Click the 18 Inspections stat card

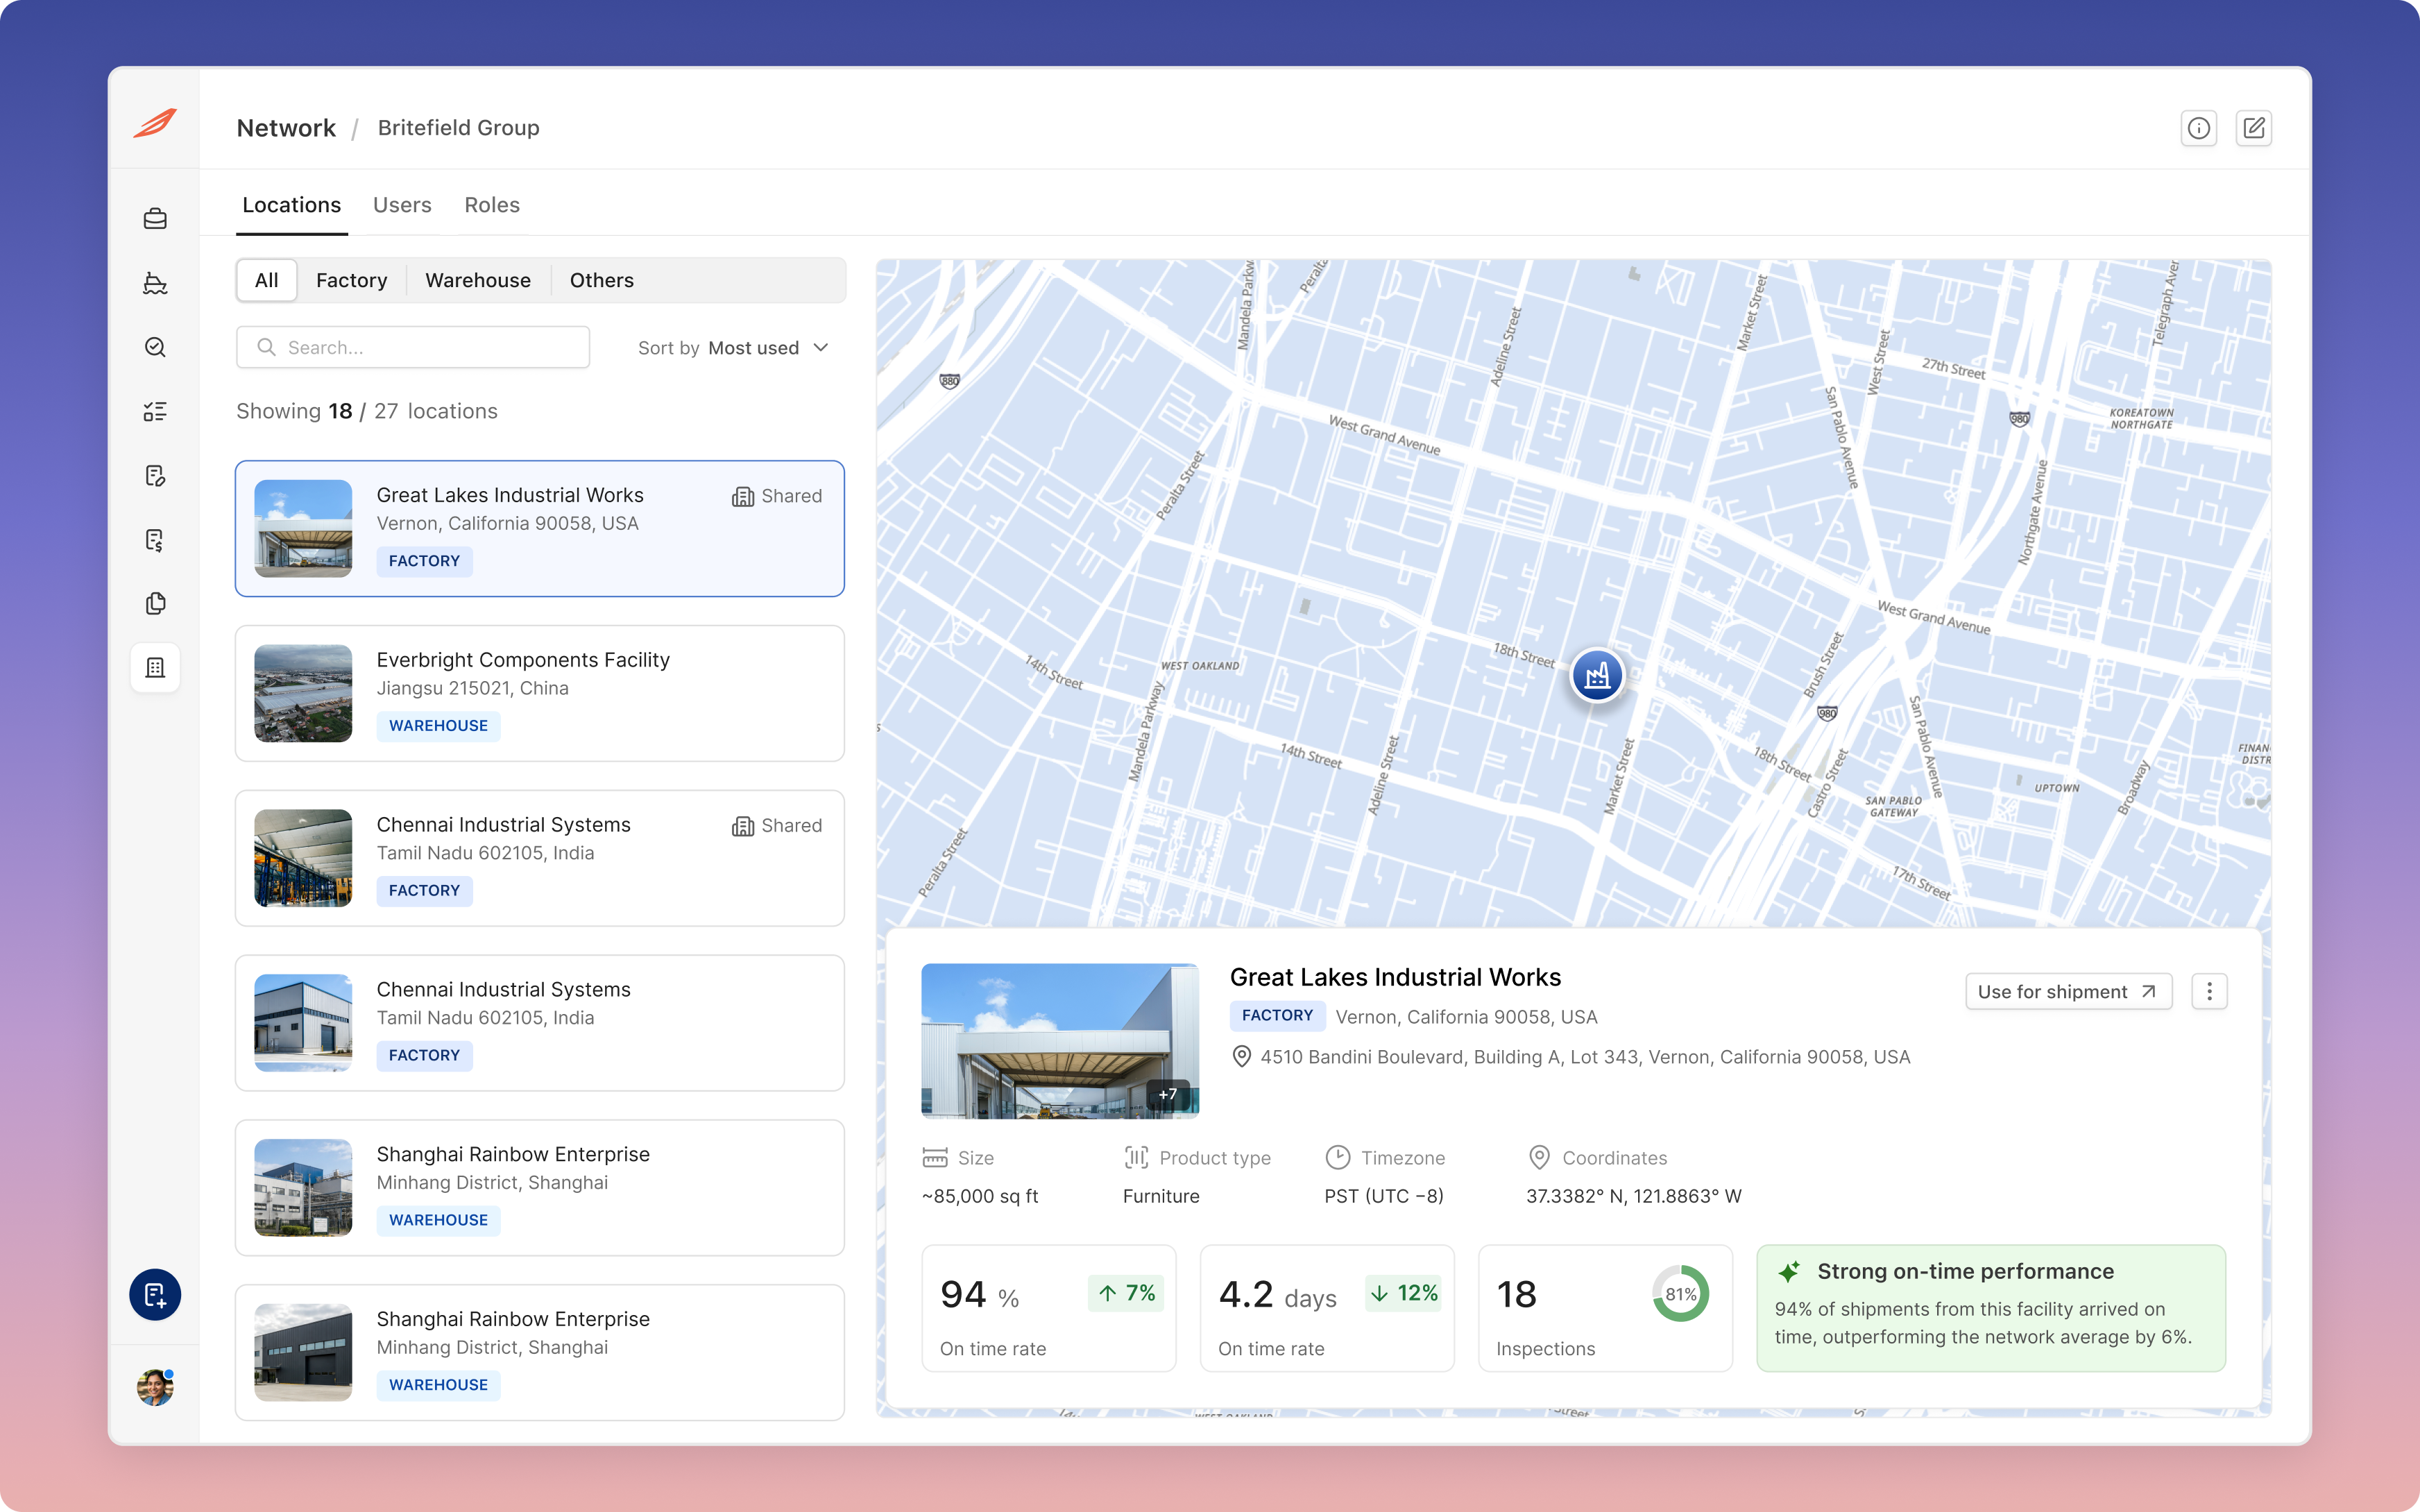click(x=1605, y=1308)
